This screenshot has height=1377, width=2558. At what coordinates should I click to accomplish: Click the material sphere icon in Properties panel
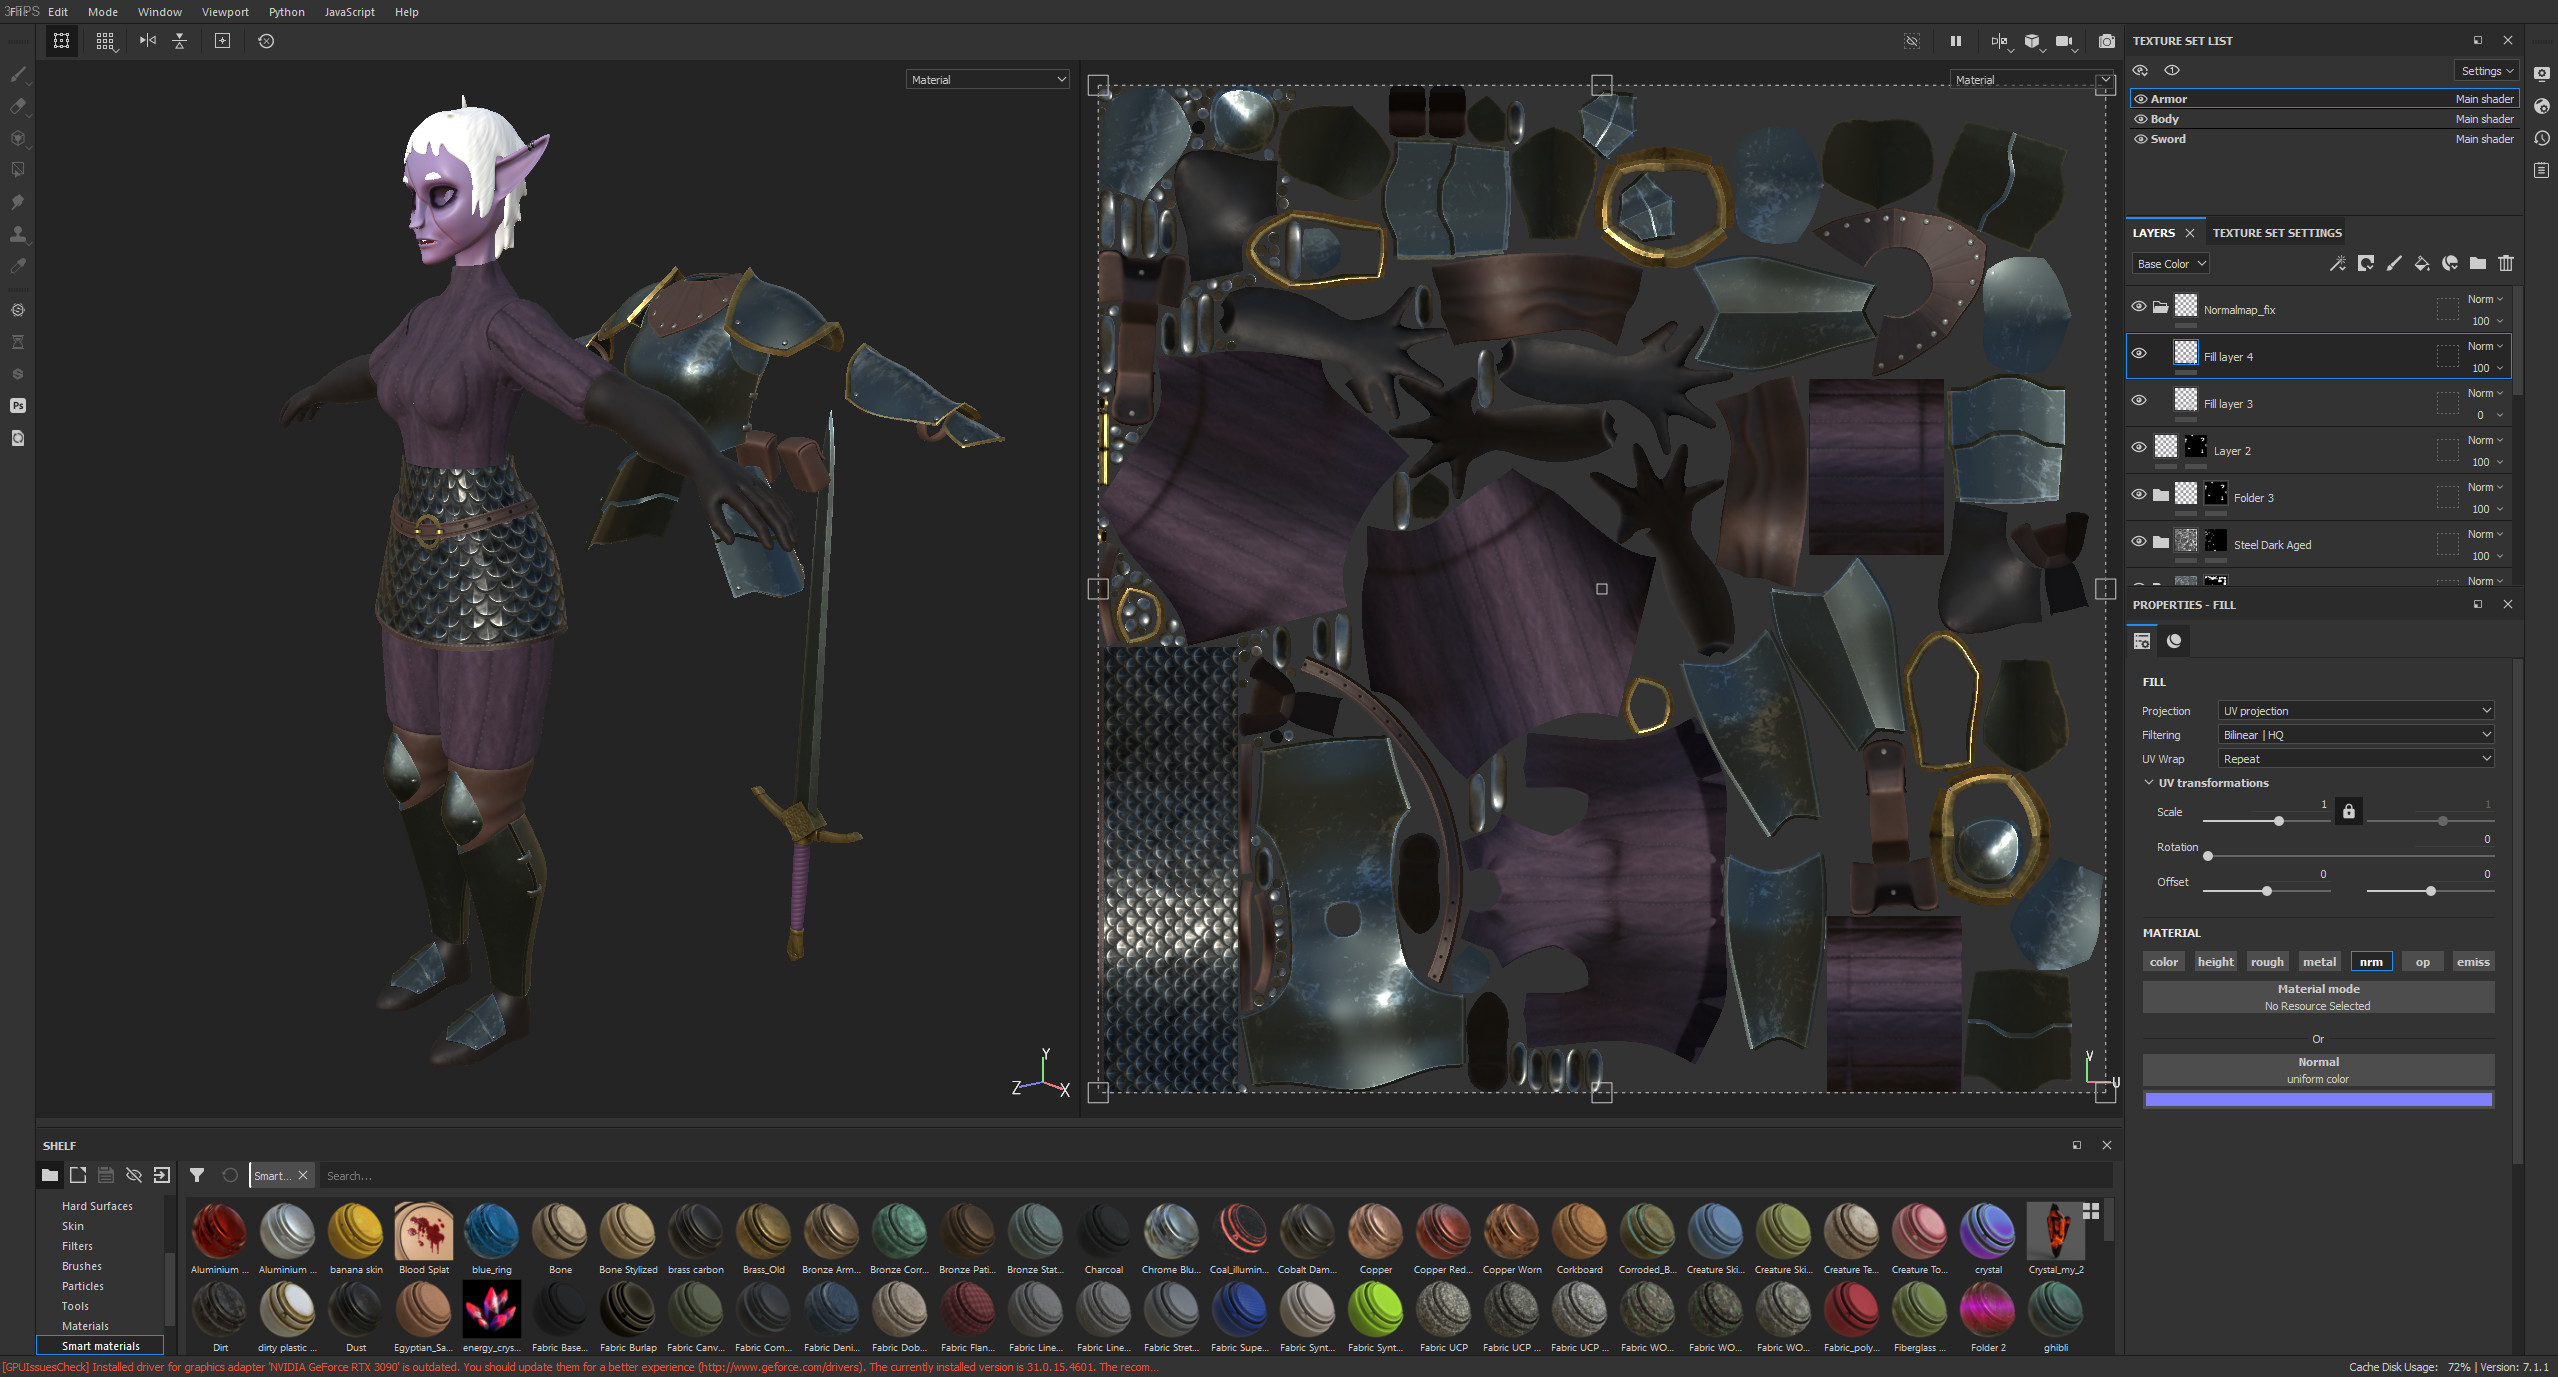click(x=2174, y=641)
